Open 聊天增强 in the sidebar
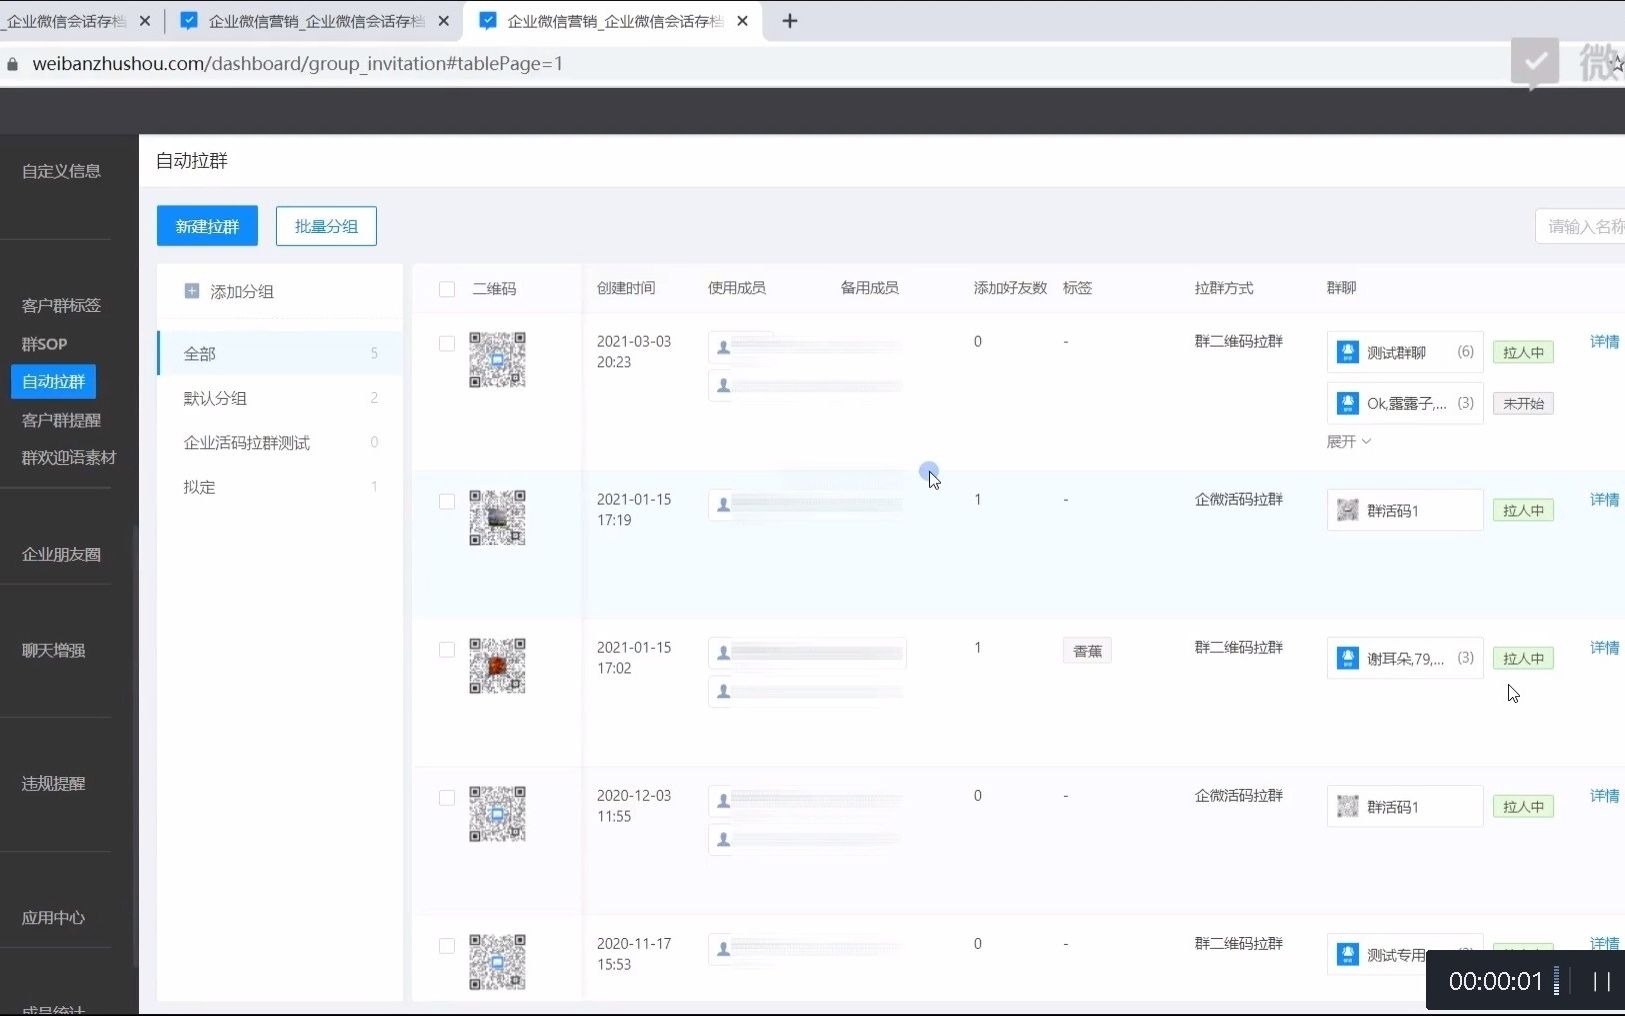The image size is (1625, 1016). (x=53, y=650)
